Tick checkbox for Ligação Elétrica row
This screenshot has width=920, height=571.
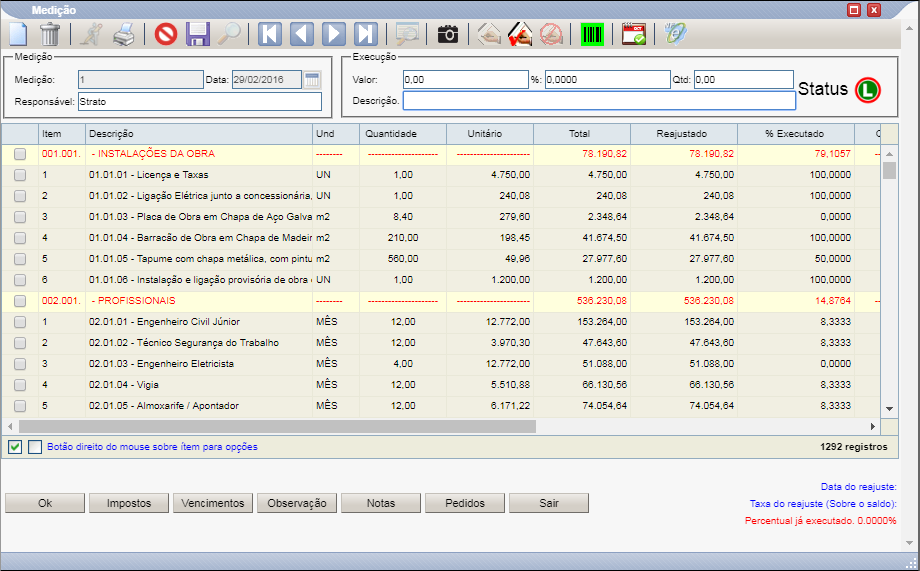(x=20, y=196)
